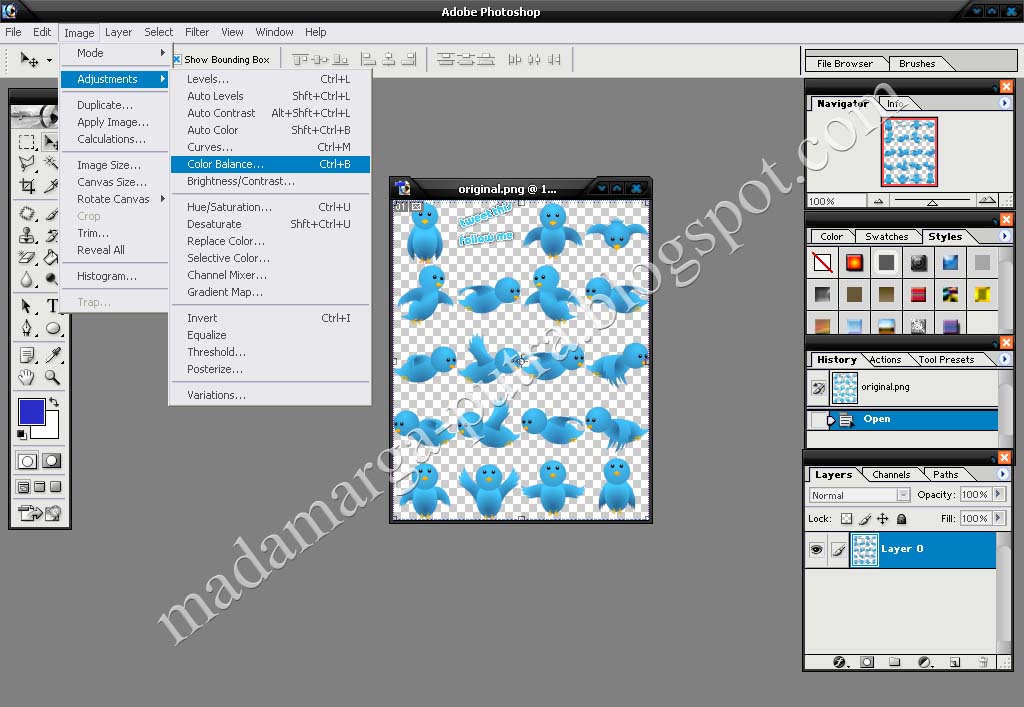Image resolution: width=1024 pixels, height=707 pixels.
Task: Switch to the Actions tab
Action: point(886,360)
